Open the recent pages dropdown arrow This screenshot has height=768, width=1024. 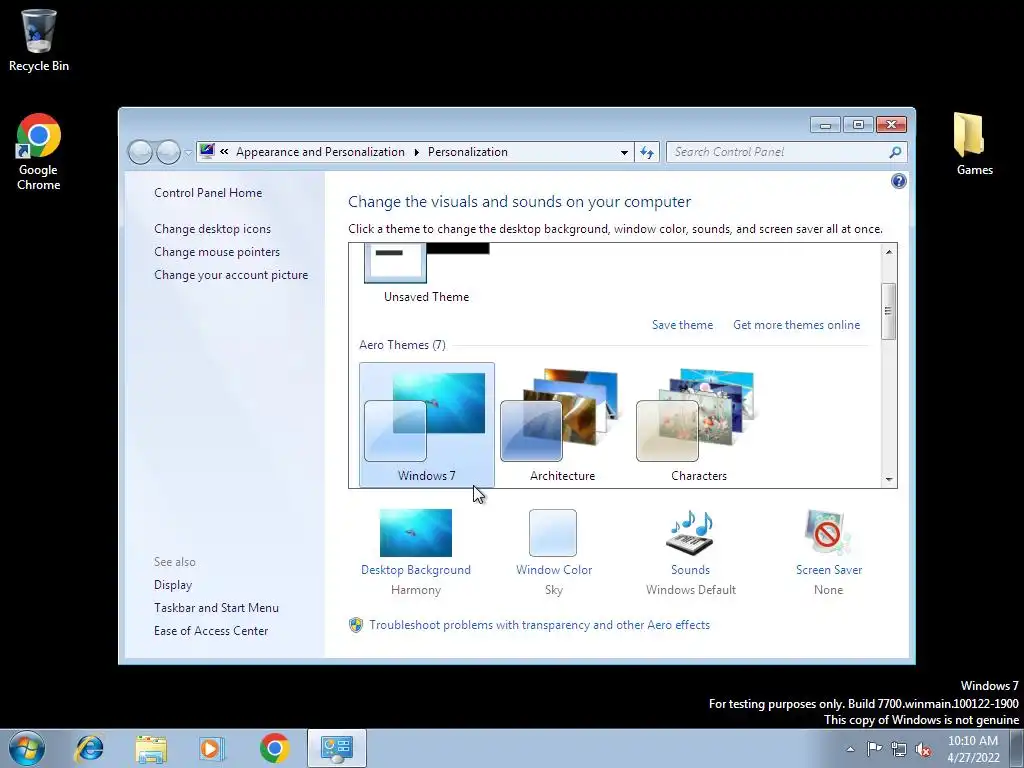[188, 153]
